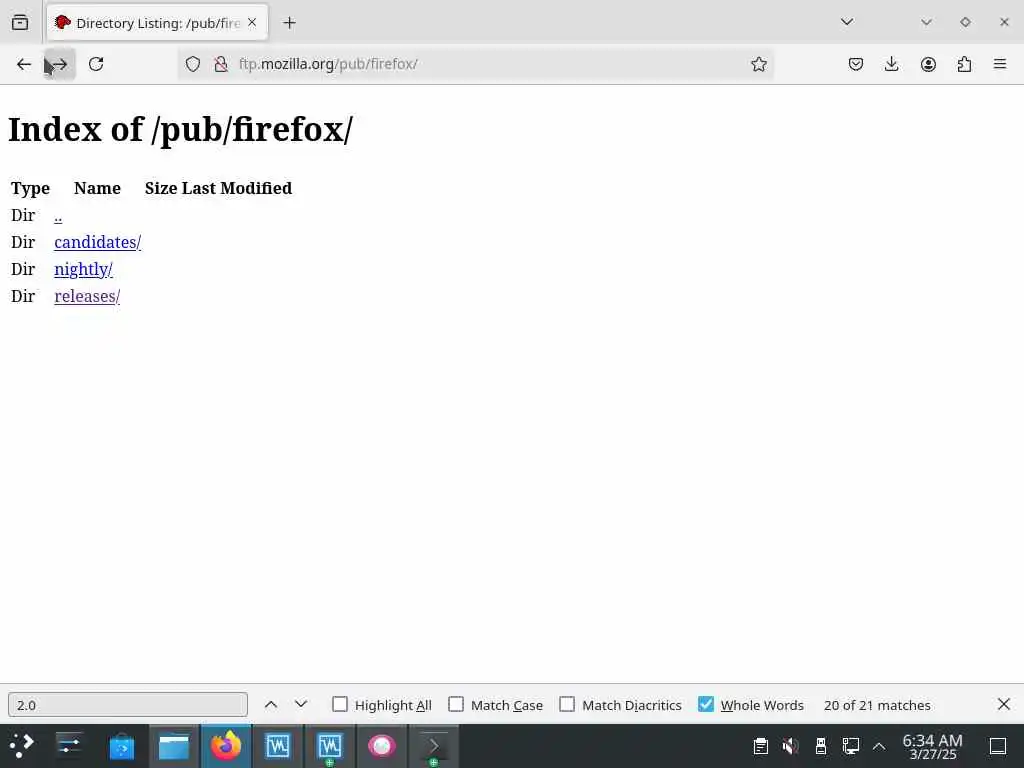Enable the Match Diacritics checkbox

(567, 704)
